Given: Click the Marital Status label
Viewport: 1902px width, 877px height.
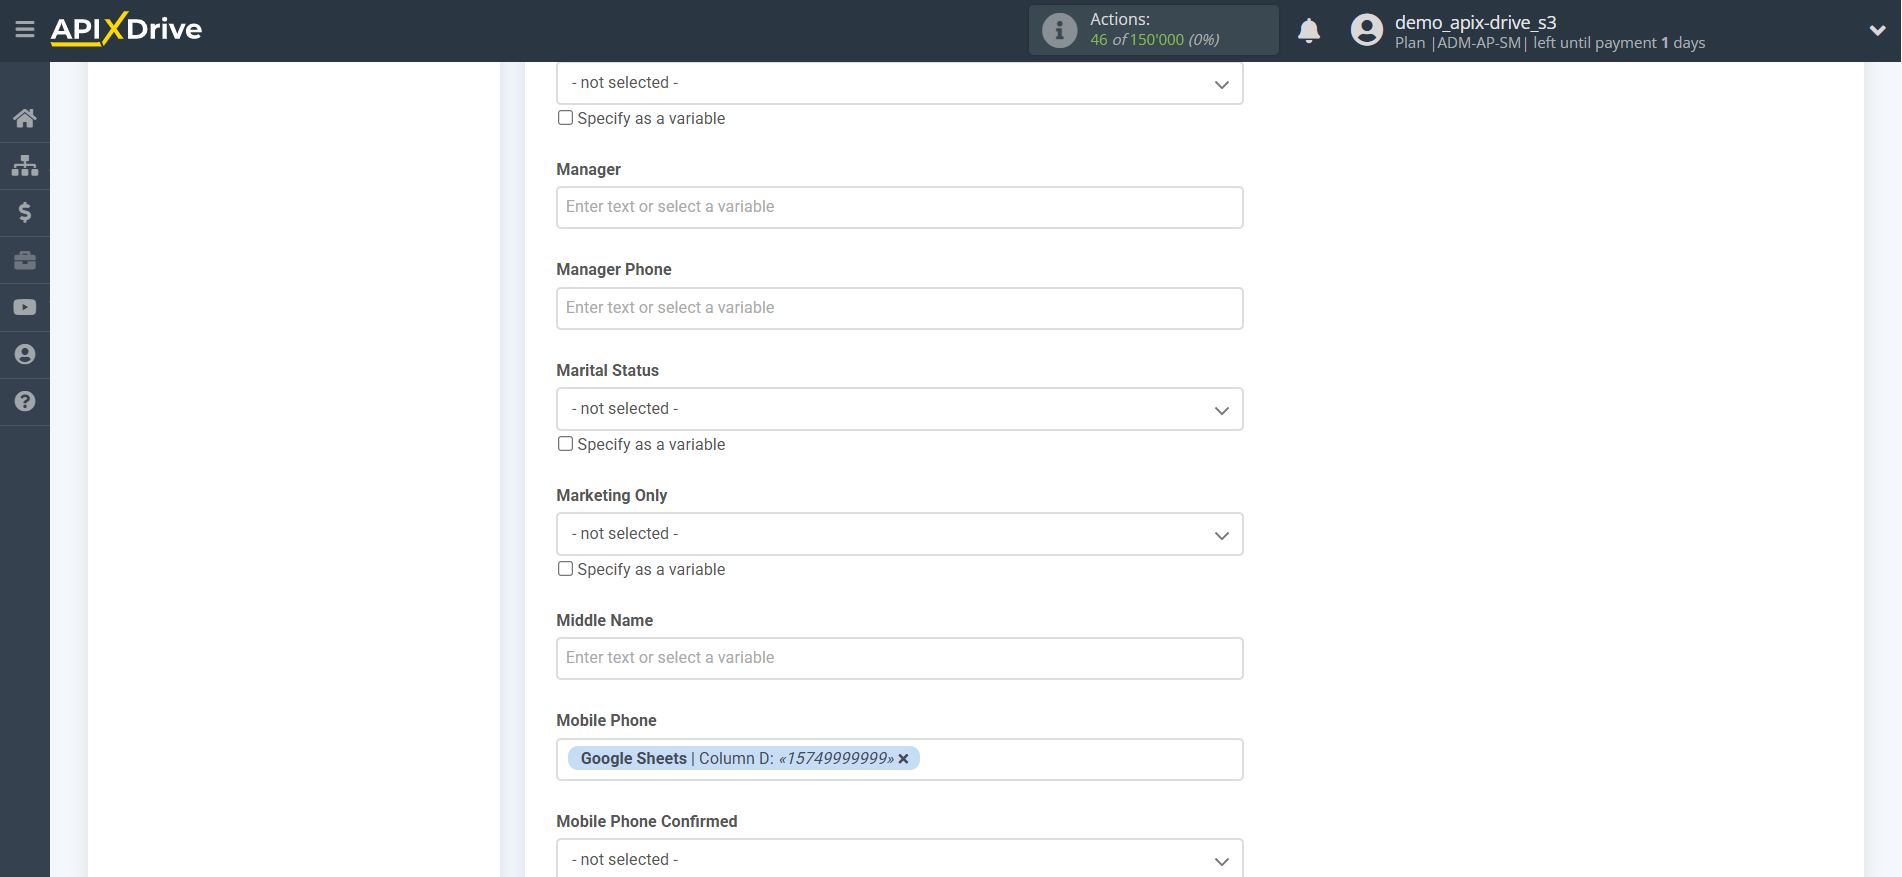Looking at the screenshot, I should pyautogui.click(x=607, y=370).
